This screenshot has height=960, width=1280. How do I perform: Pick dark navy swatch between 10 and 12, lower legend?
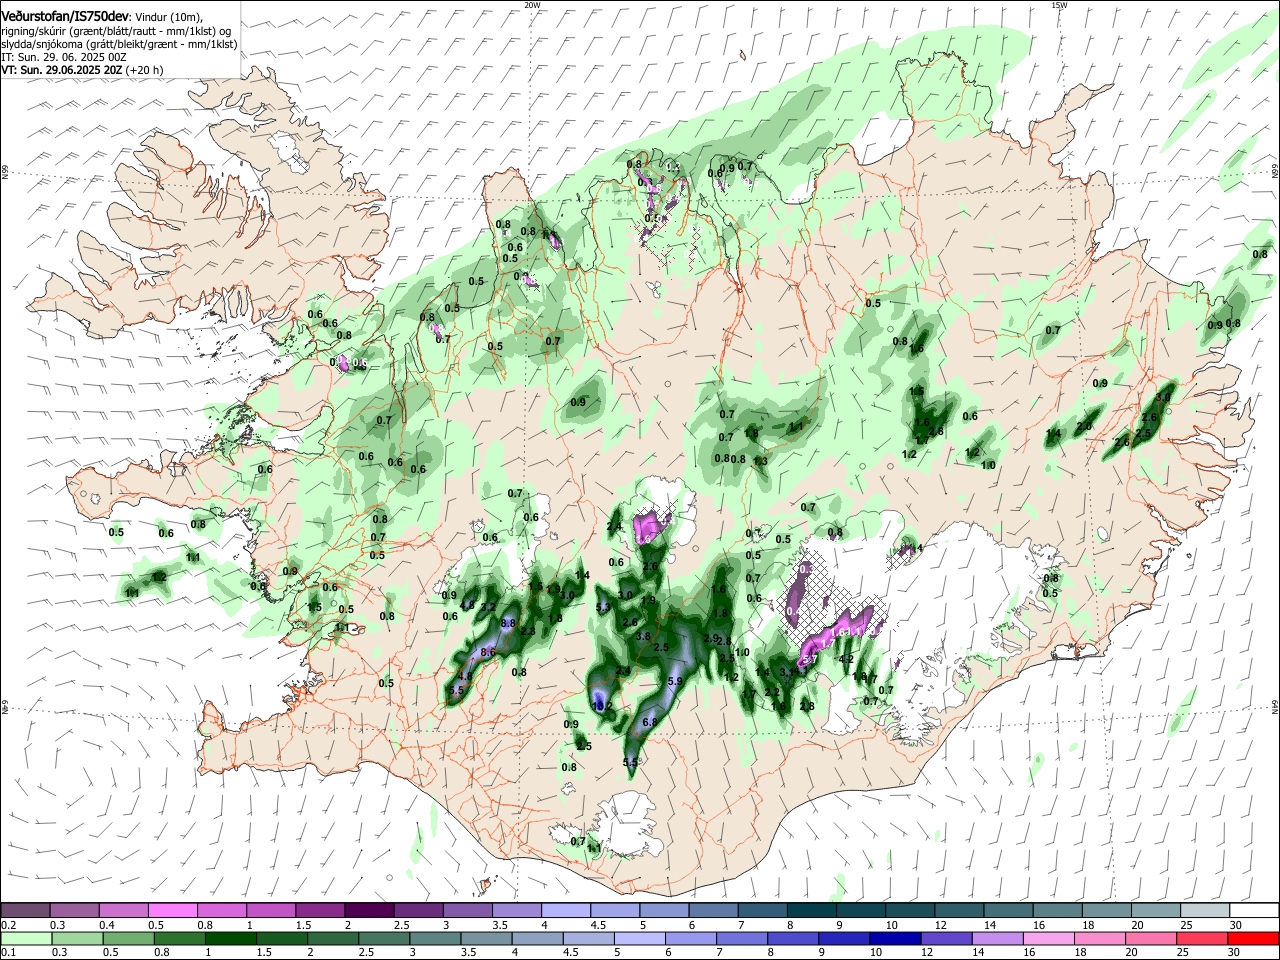click(x=893, y=938)
